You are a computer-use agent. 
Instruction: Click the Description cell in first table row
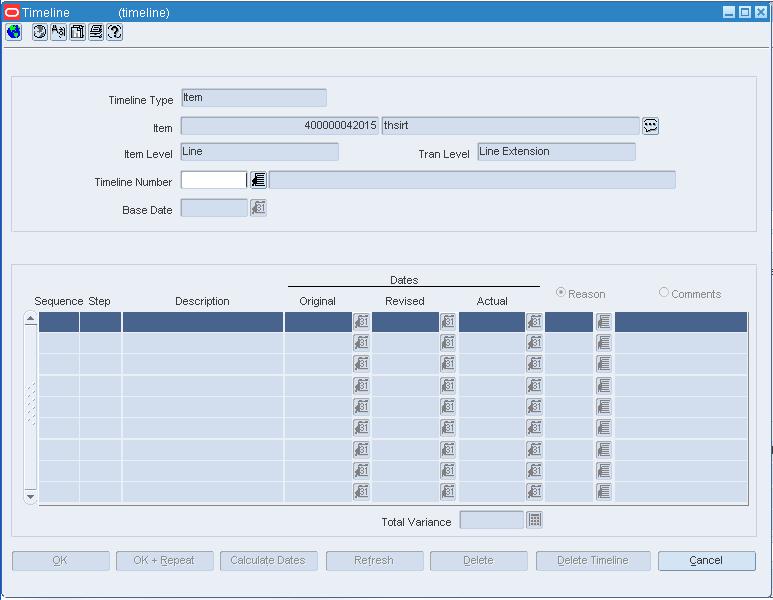[x=203, y=322]
